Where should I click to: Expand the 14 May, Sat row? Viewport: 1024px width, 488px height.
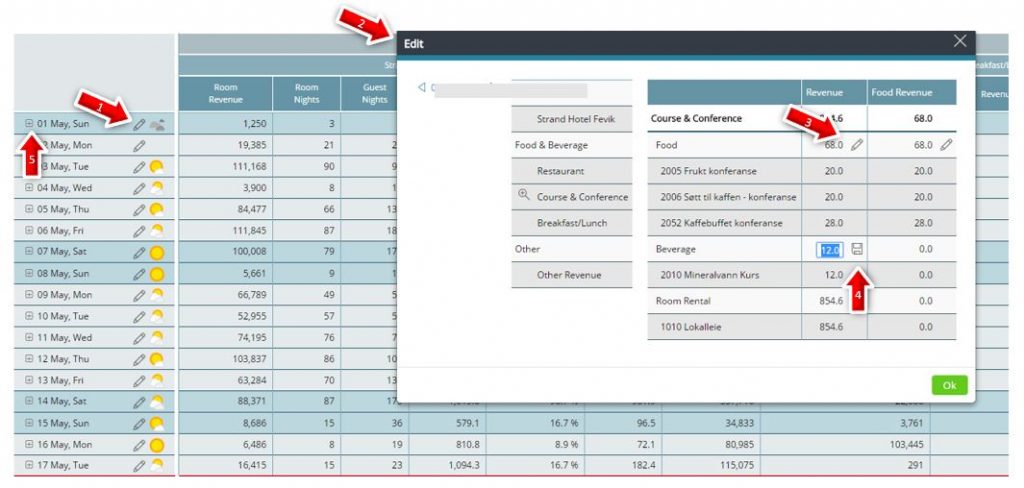pos(29,401)
